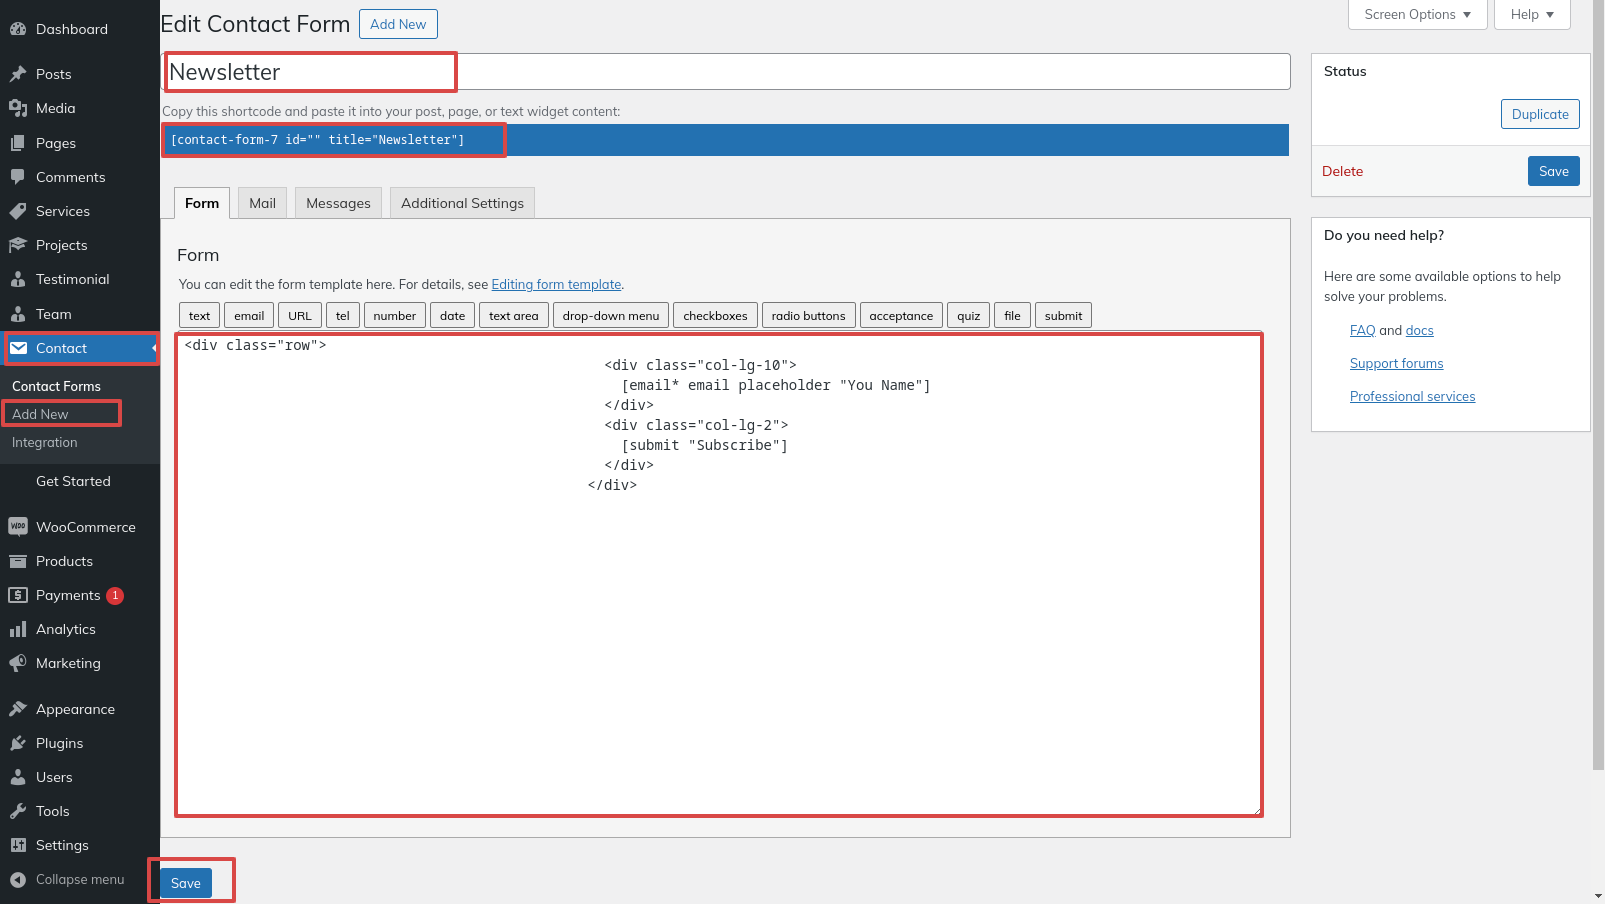Open the Professional services link
This screenshot has width=1605, height=904.
(1413, 396)
